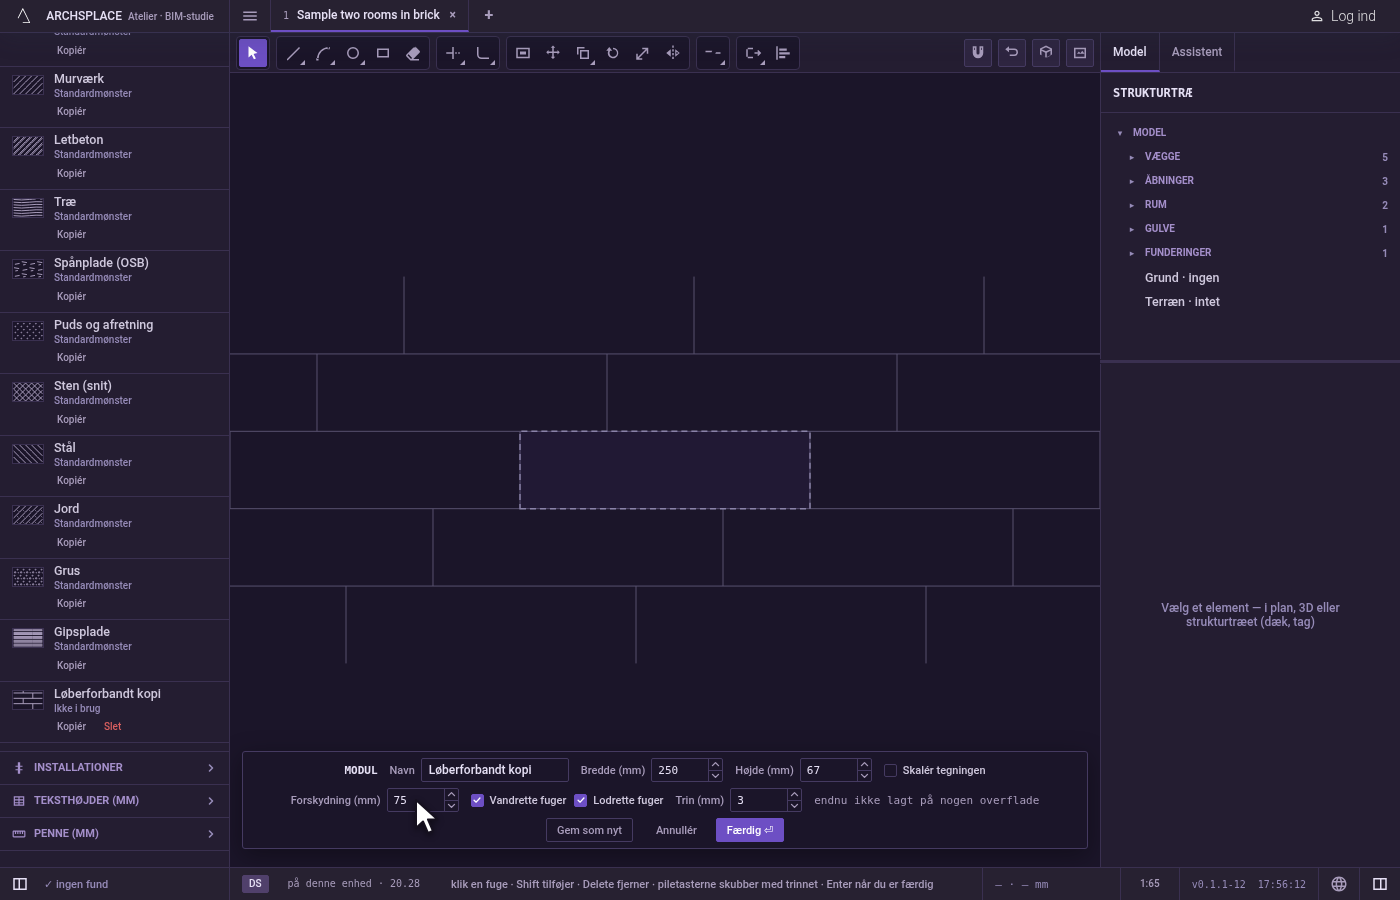Toggle the left sidebar panel icon

19,884
